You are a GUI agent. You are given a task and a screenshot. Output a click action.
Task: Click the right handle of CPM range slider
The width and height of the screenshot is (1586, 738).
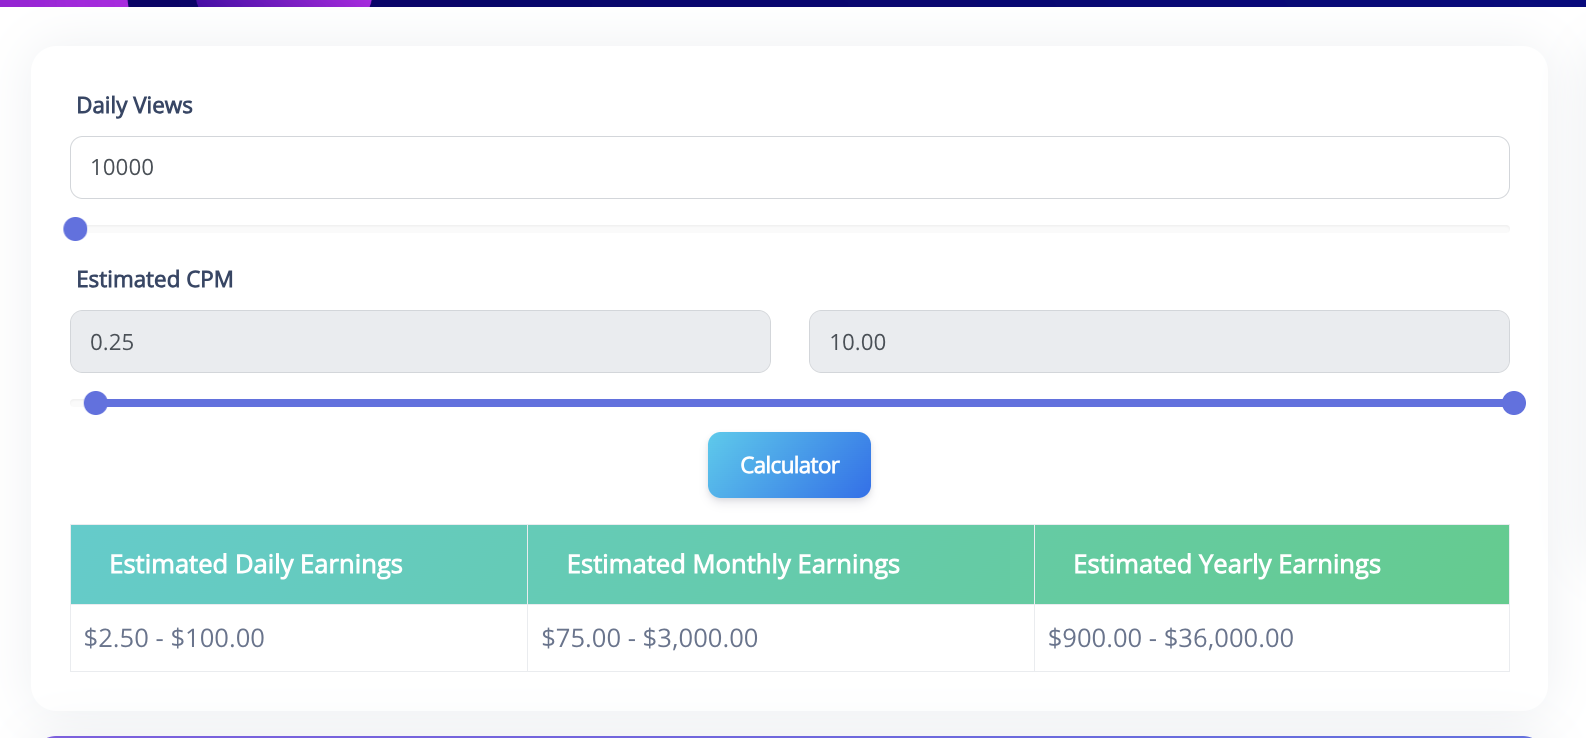pyautogui.click(x=1514, y=403)
